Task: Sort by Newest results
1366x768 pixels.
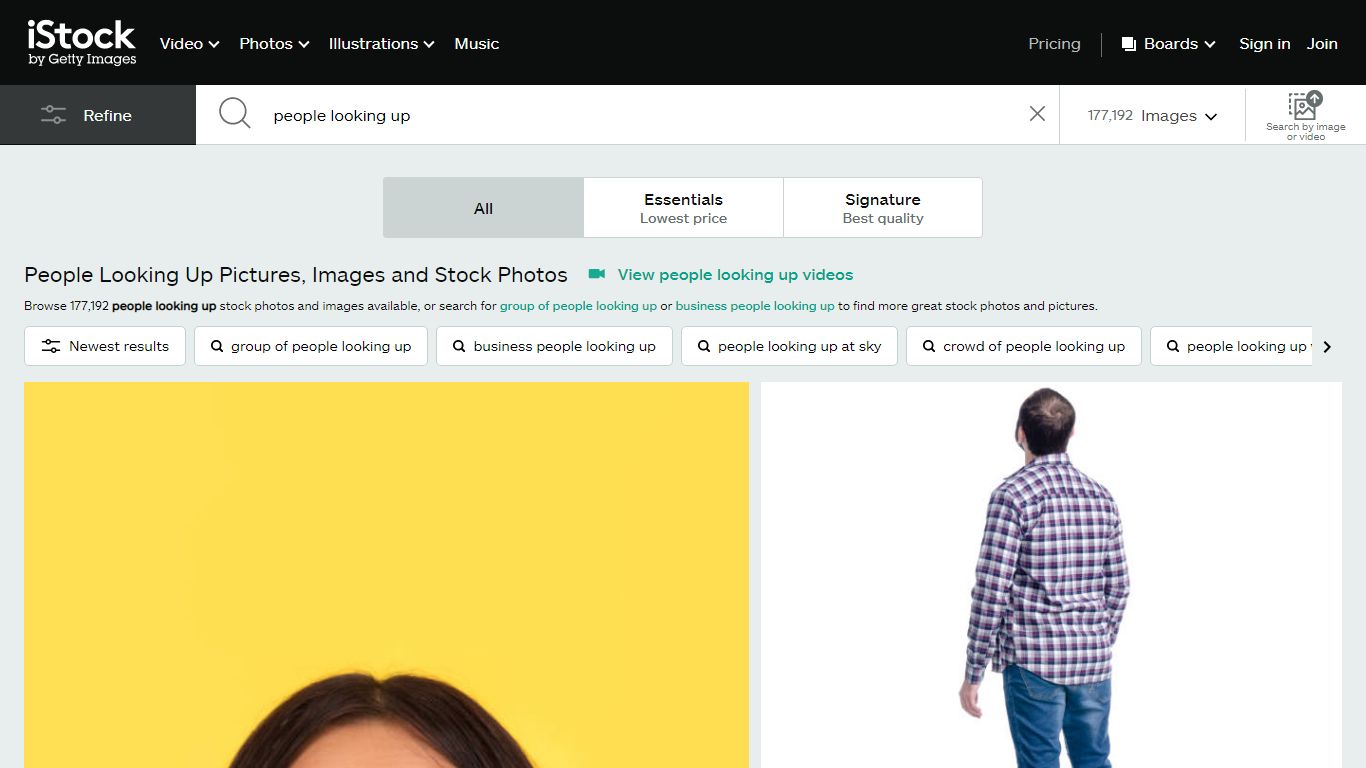Action: click(x=105, y=346)
